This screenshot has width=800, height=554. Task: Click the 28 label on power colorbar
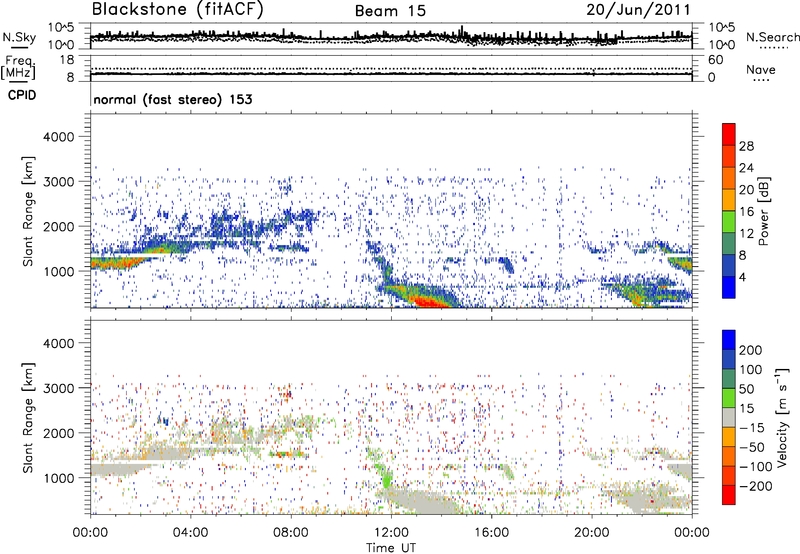746,146
